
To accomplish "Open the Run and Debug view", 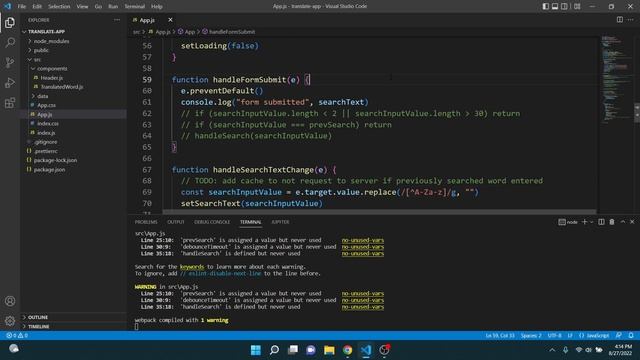I will point(10,82).
